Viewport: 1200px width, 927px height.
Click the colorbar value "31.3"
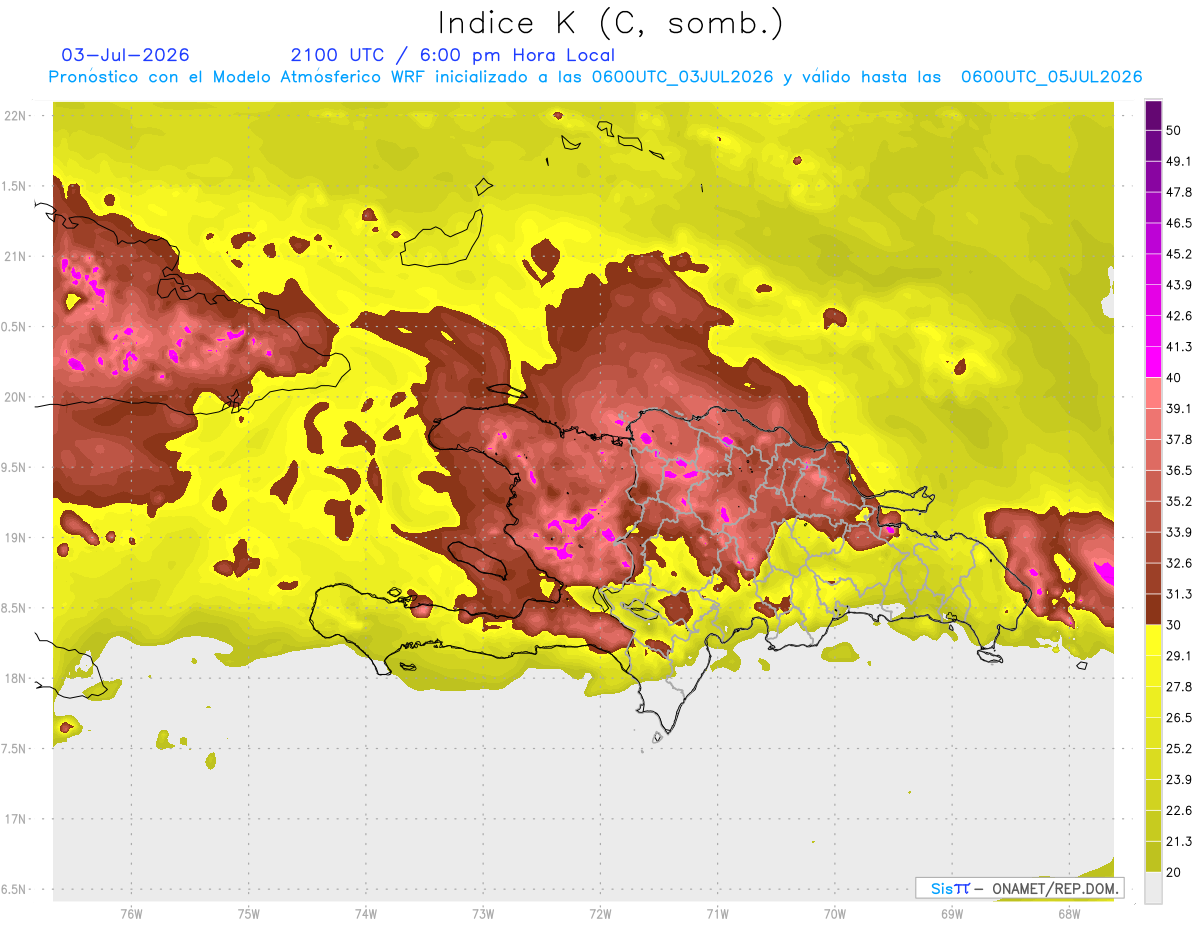tap(1178, 594)
